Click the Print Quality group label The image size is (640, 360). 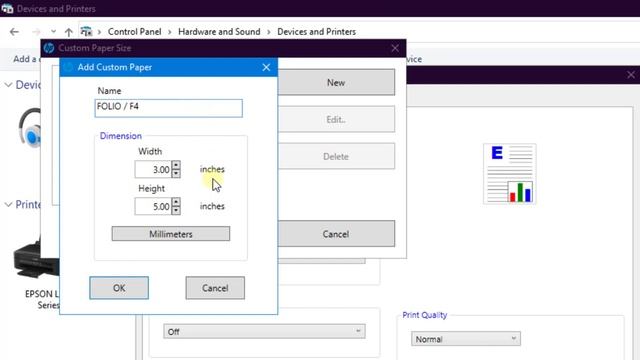click(x=424, y=315)
